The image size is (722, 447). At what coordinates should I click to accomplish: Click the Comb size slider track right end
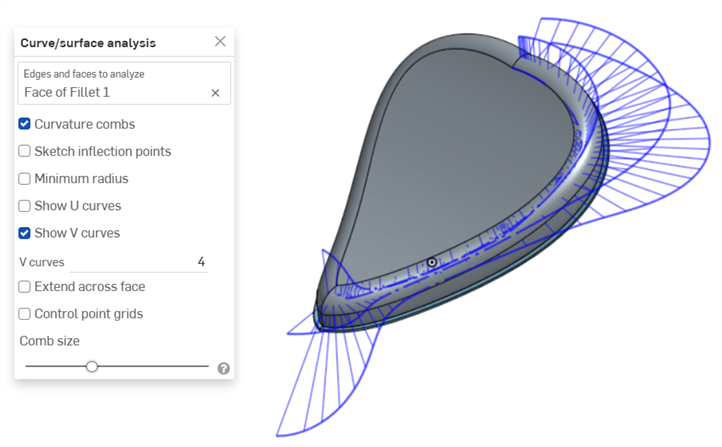[206, 366]
